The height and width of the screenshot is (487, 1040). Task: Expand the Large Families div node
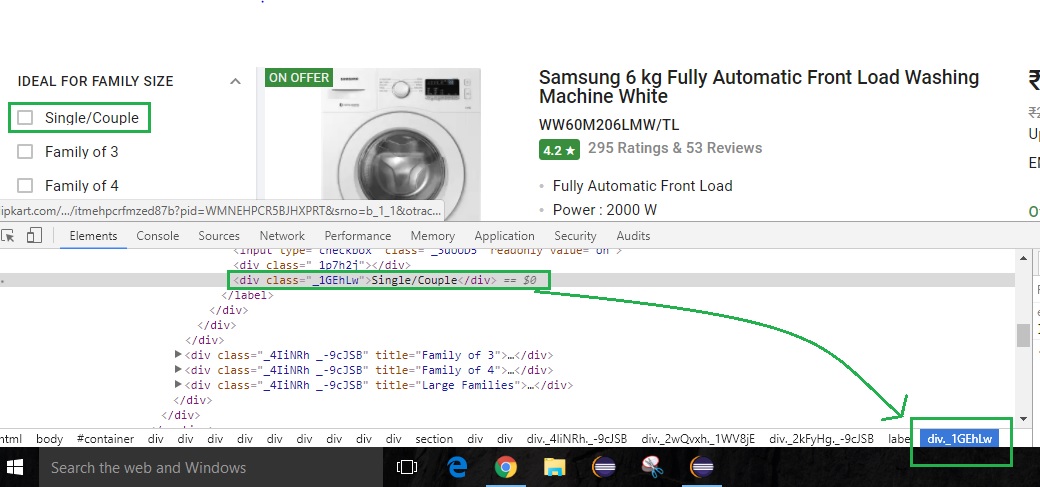coord(178,384)
